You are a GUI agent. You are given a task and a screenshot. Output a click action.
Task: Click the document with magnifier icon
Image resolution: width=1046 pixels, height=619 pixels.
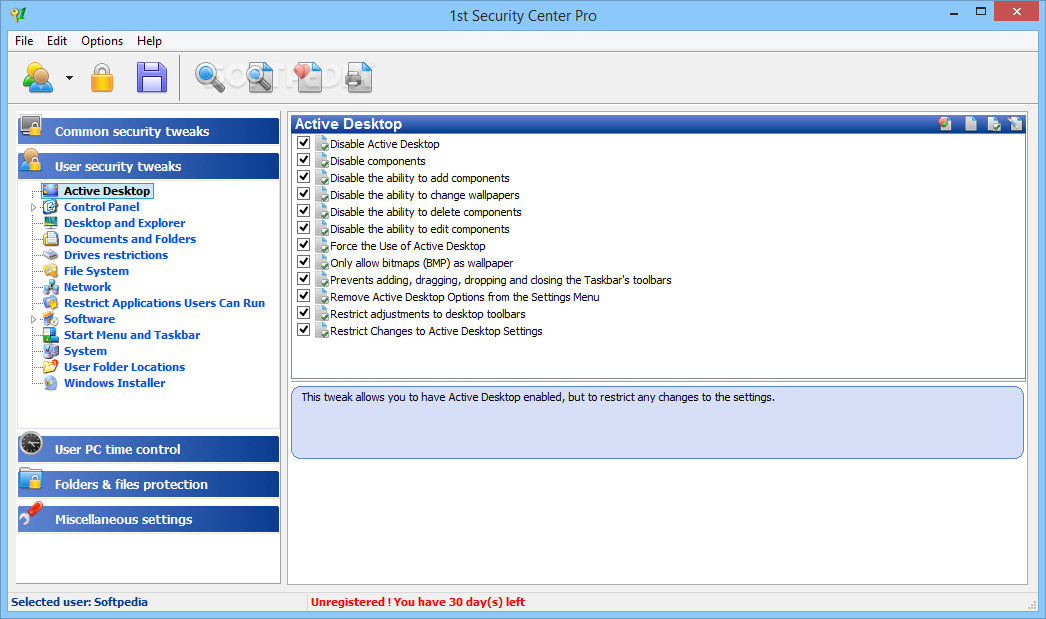coord(260,77)
